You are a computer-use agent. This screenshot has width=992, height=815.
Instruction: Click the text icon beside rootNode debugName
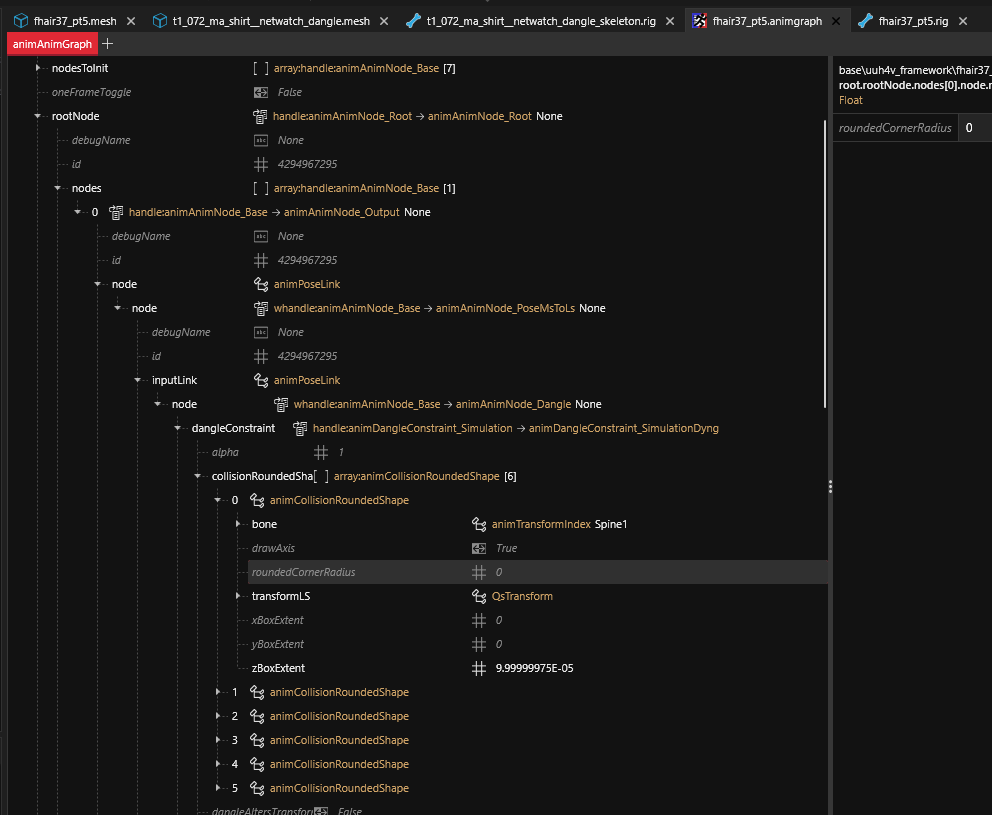point(260,140)
